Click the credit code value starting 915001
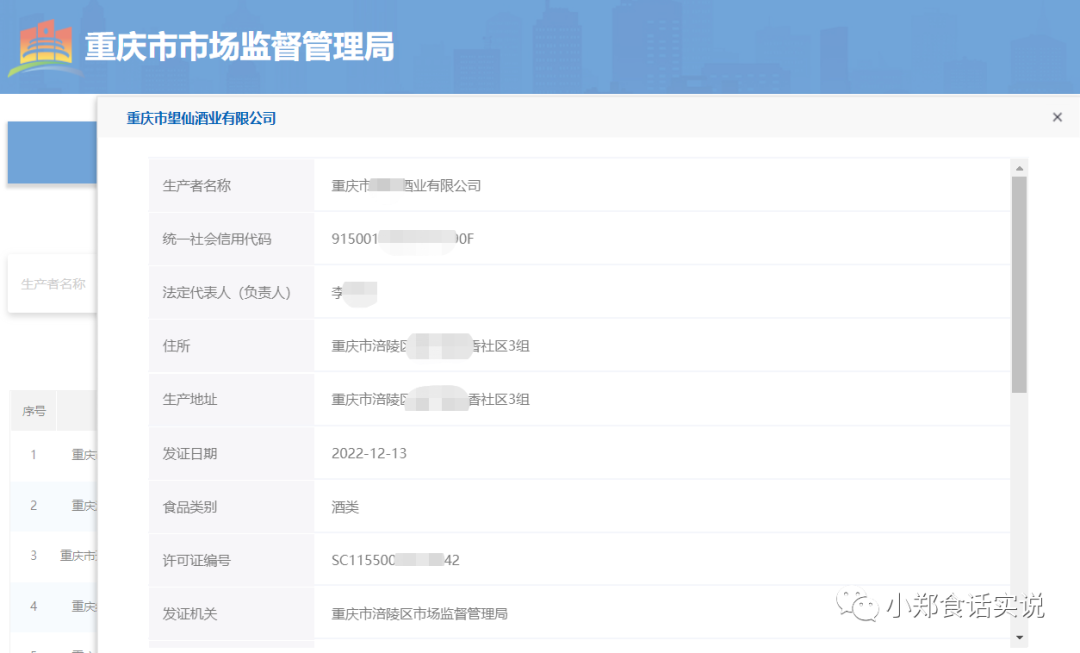 coord(402,239)
